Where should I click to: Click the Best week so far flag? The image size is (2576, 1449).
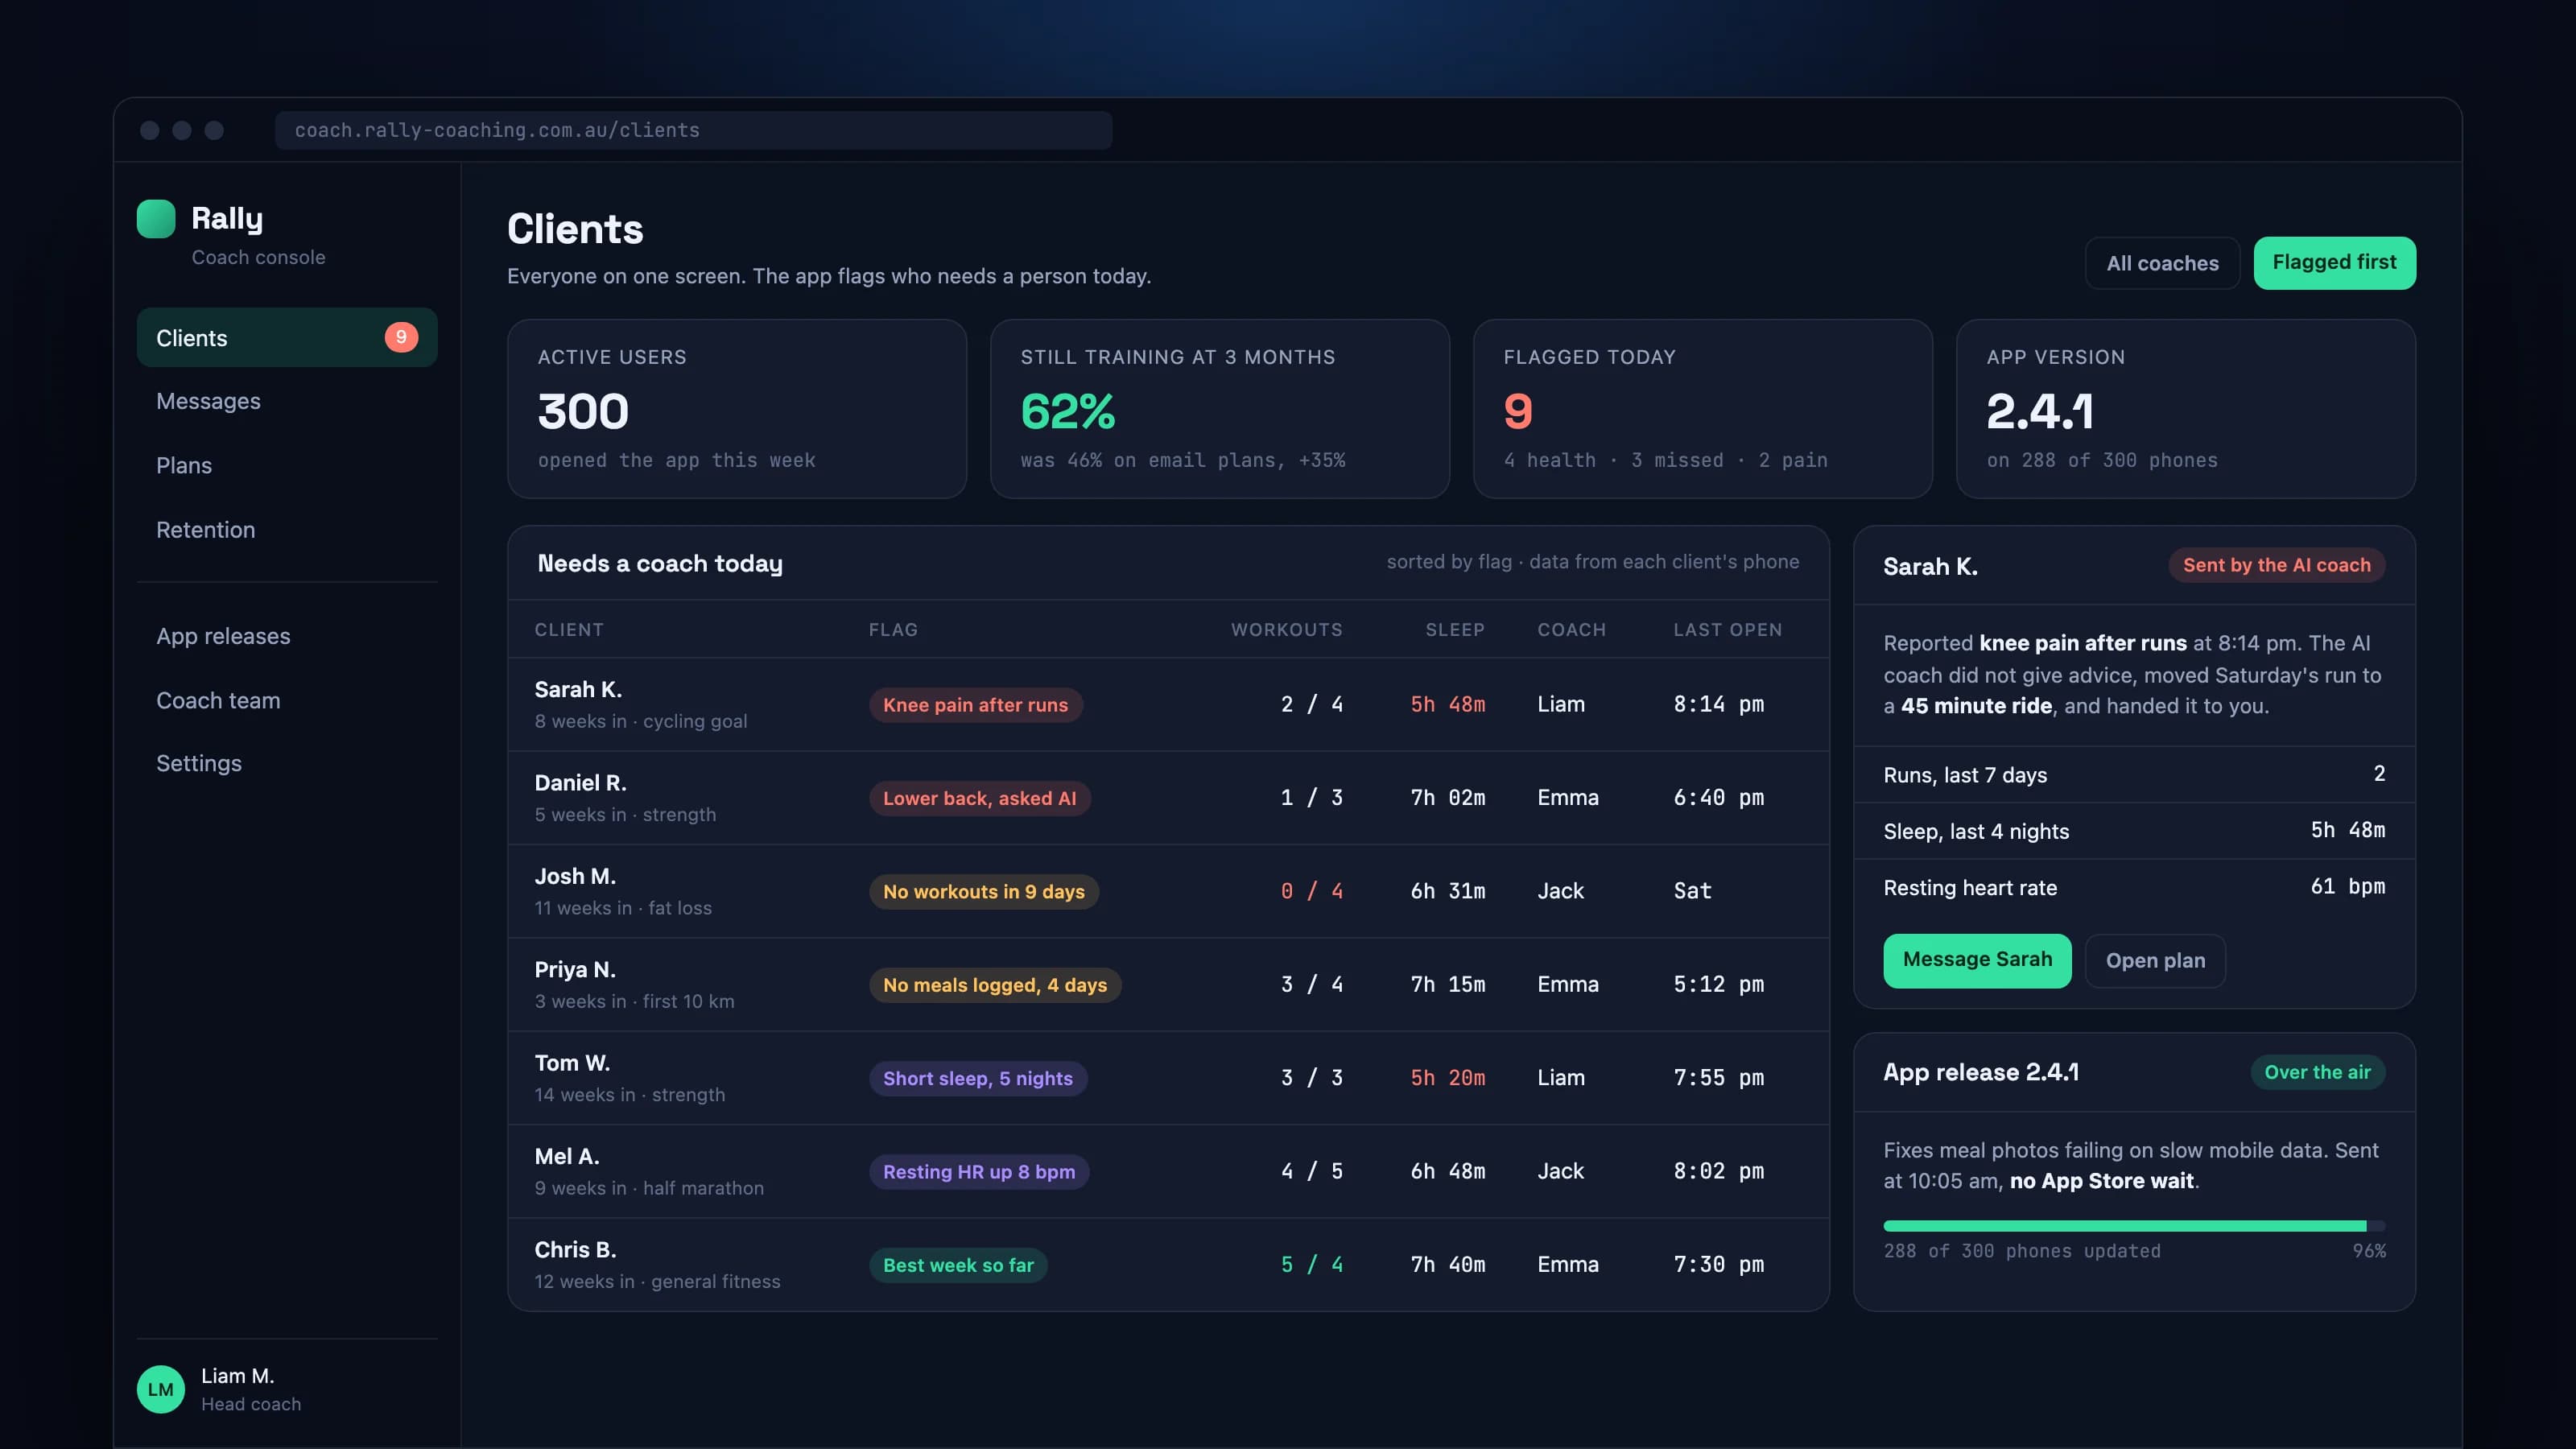(958, 1265)
